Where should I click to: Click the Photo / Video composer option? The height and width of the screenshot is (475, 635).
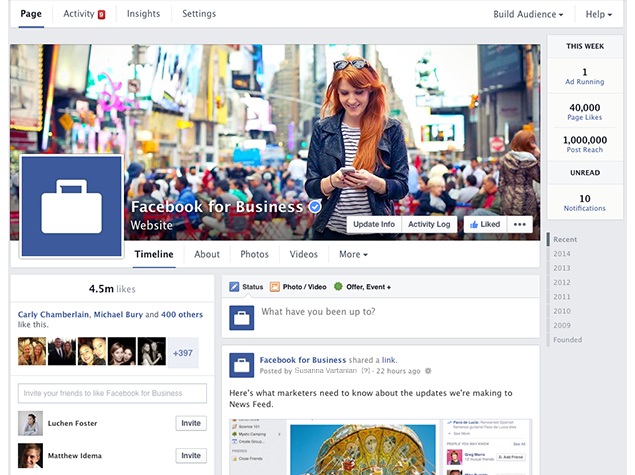(298, 287)
